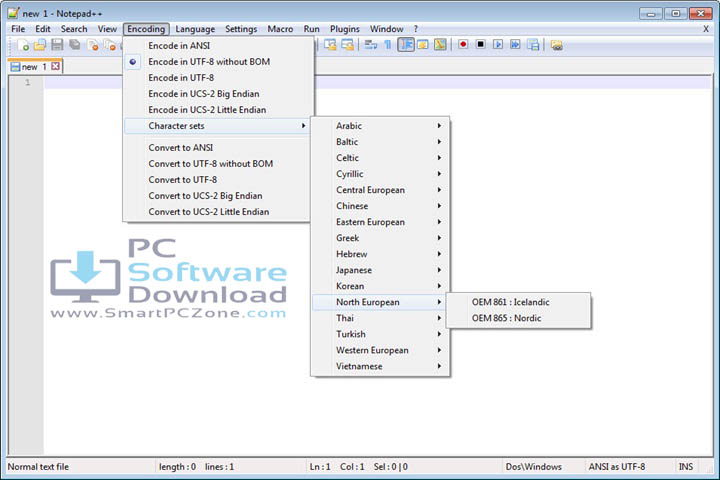Viewport: 720px width, 480px height.
Task: Choose Convert to ANSI
Action: point(217,147)
